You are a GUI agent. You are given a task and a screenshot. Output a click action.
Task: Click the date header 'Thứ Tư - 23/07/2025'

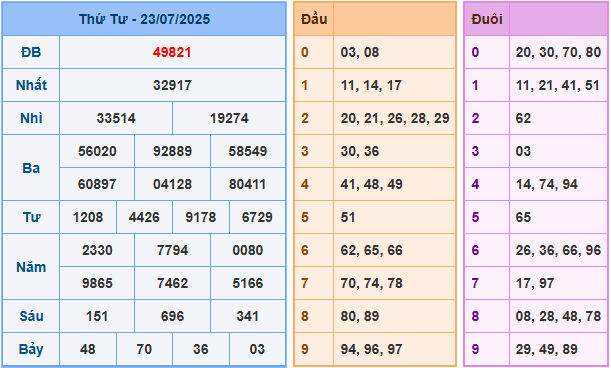(x=144, y=19)
